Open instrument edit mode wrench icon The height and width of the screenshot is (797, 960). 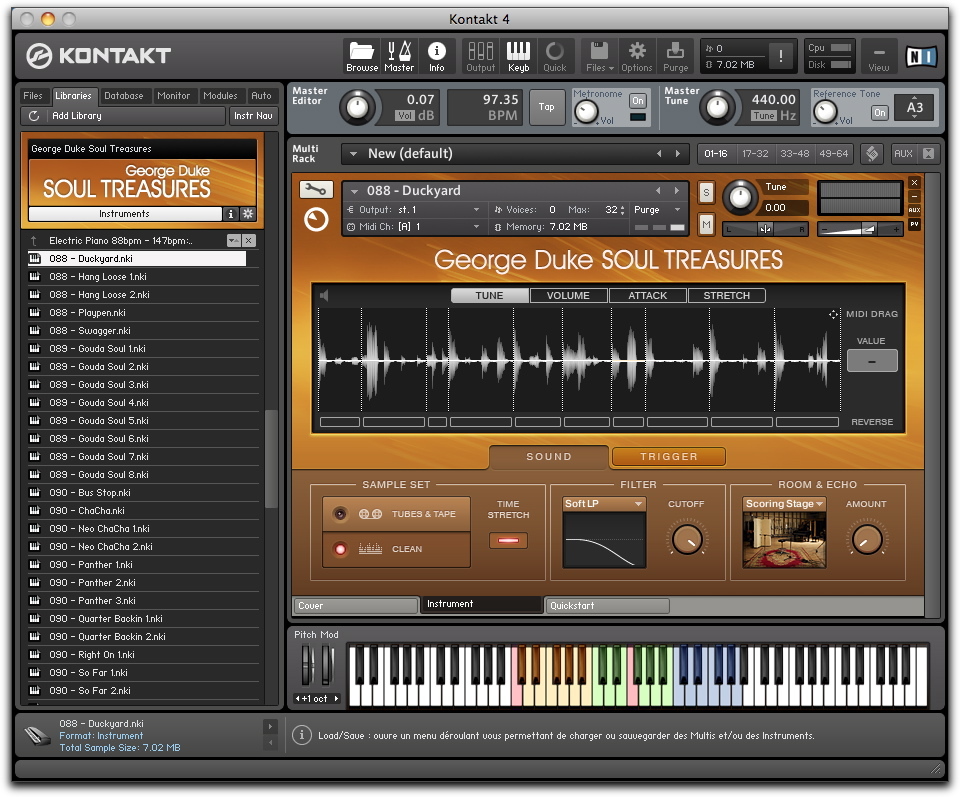coord(316,190)
